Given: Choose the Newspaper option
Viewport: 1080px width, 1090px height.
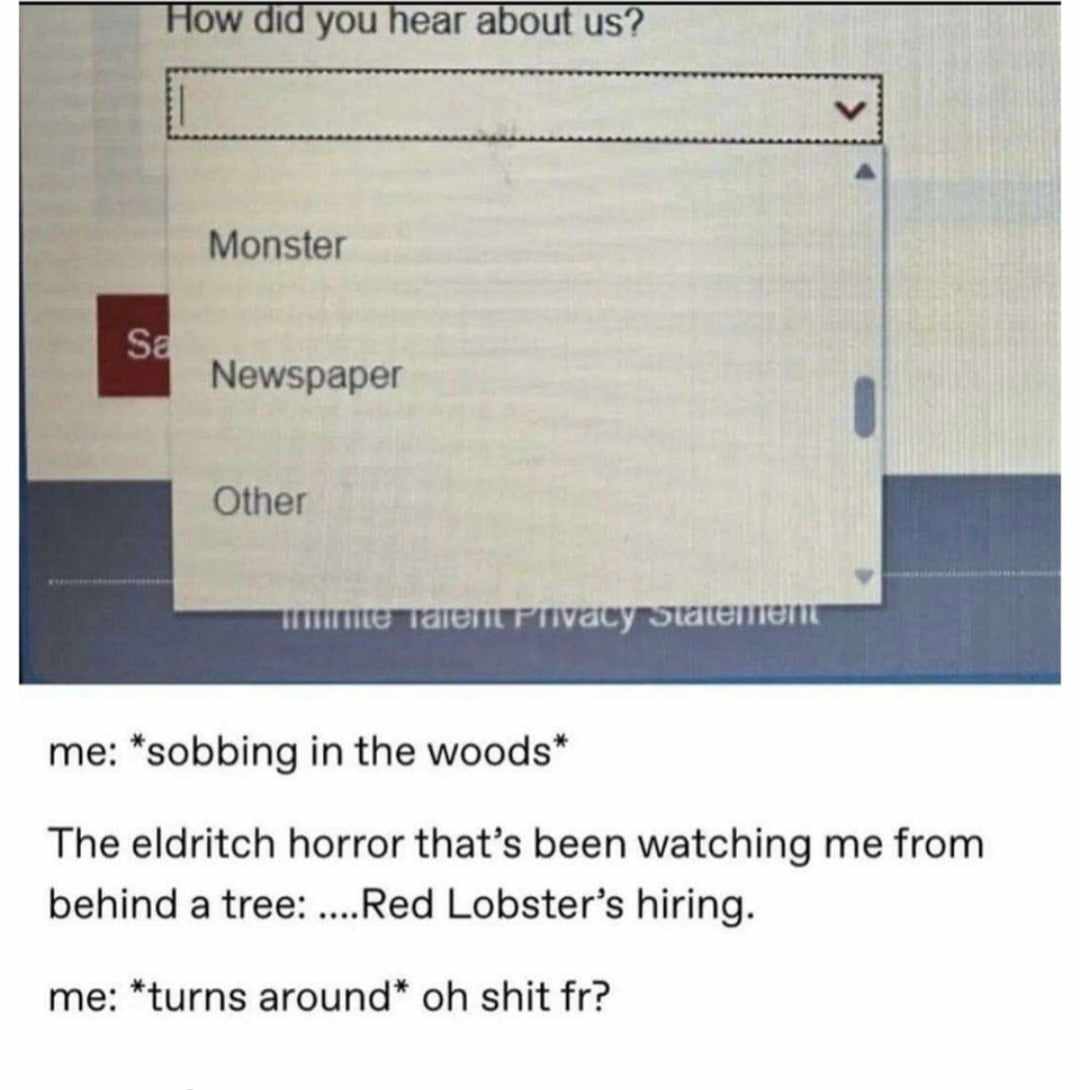Looking at the screenshot, I should pyautogui.click(x=306, y=375).
